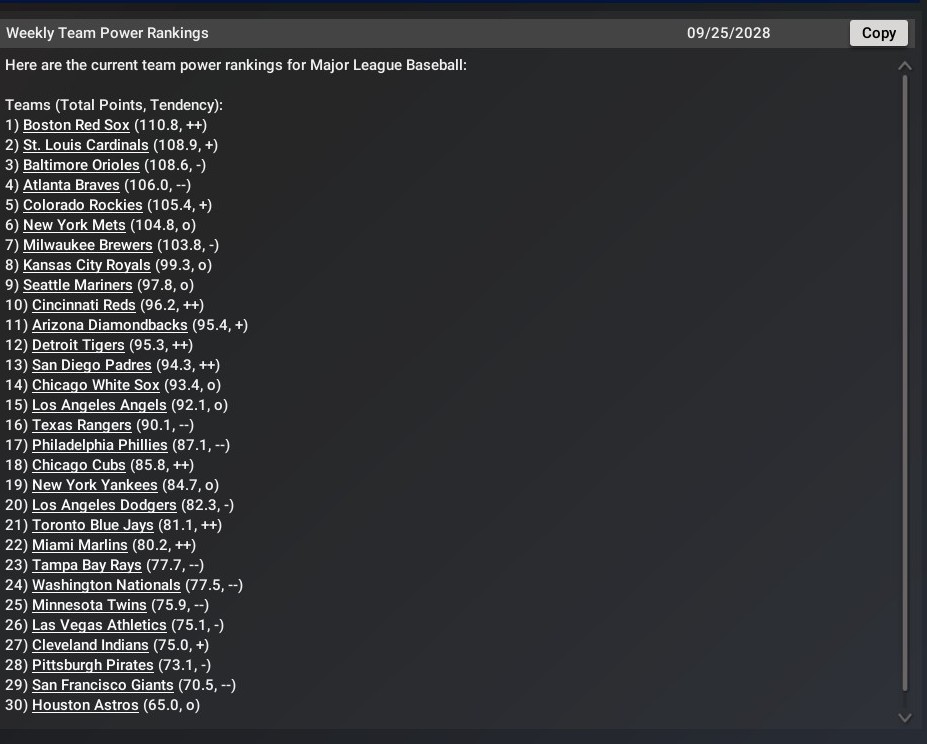927x744 pixels.
Task: Click the Copy button
Action: pos(879,33)
